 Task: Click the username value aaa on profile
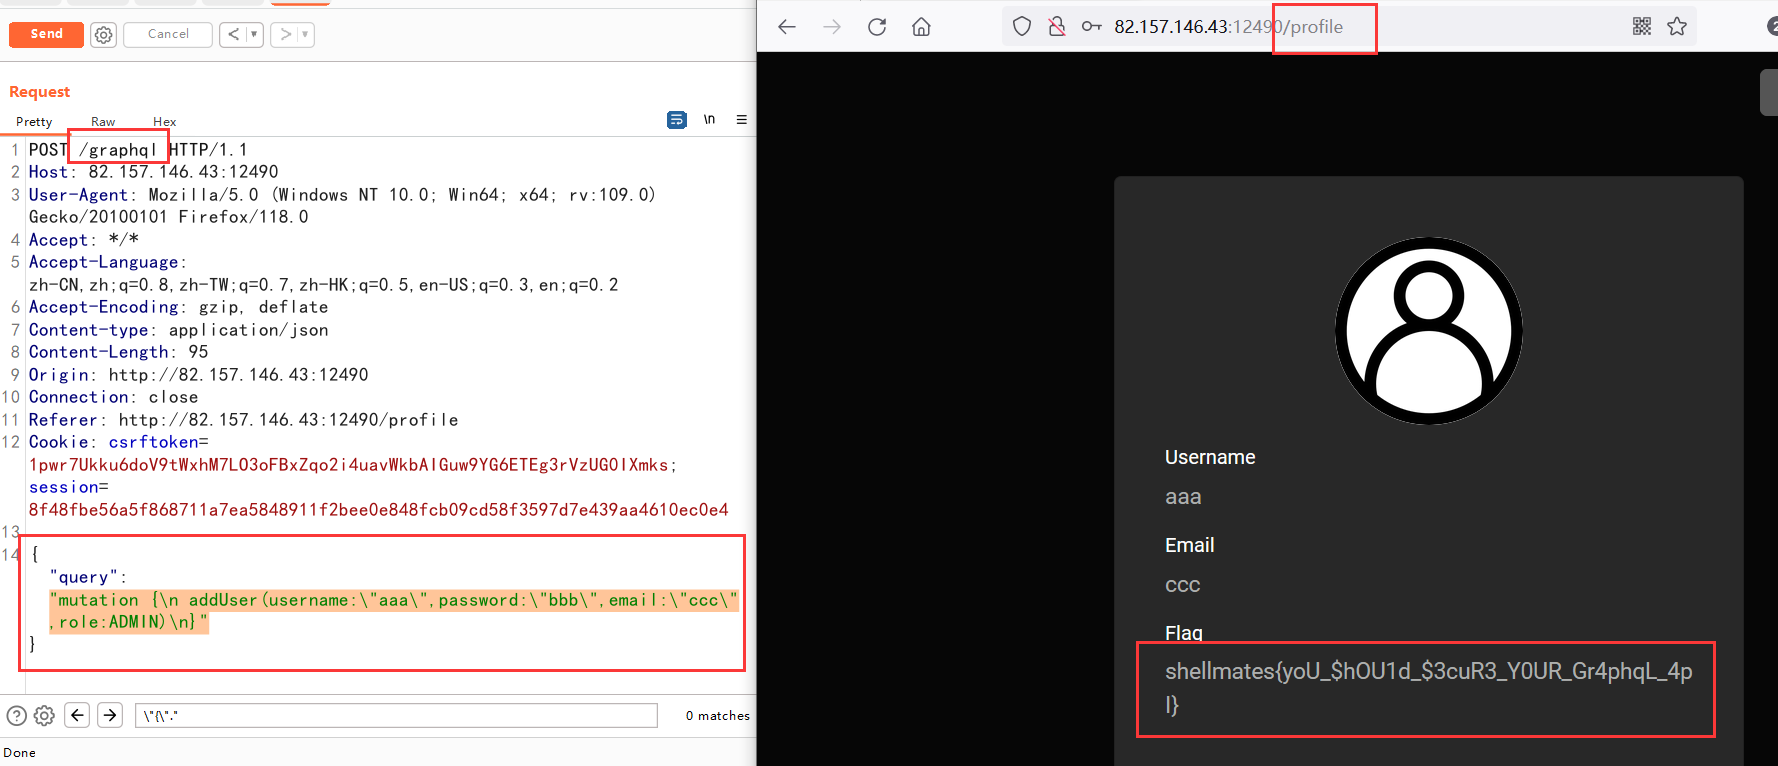1183,497
